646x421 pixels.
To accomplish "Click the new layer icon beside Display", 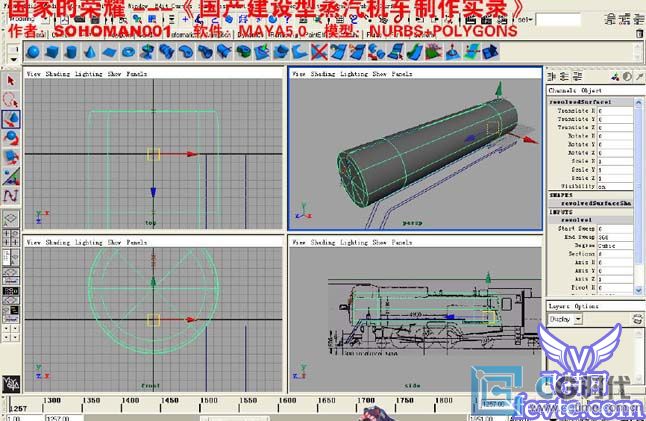I will 638,319.
